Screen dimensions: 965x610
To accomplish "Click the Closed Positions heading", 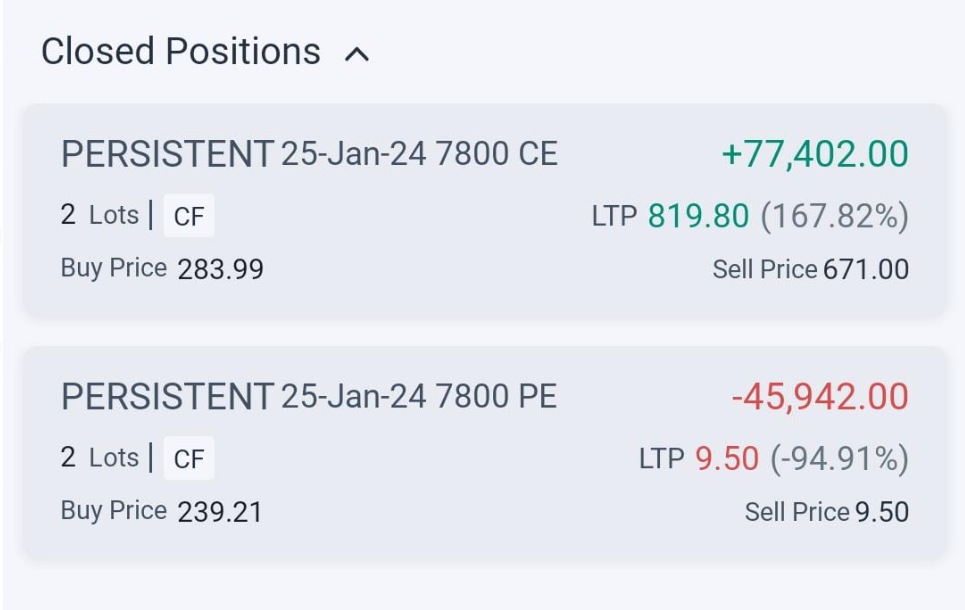I will [181, 51].
